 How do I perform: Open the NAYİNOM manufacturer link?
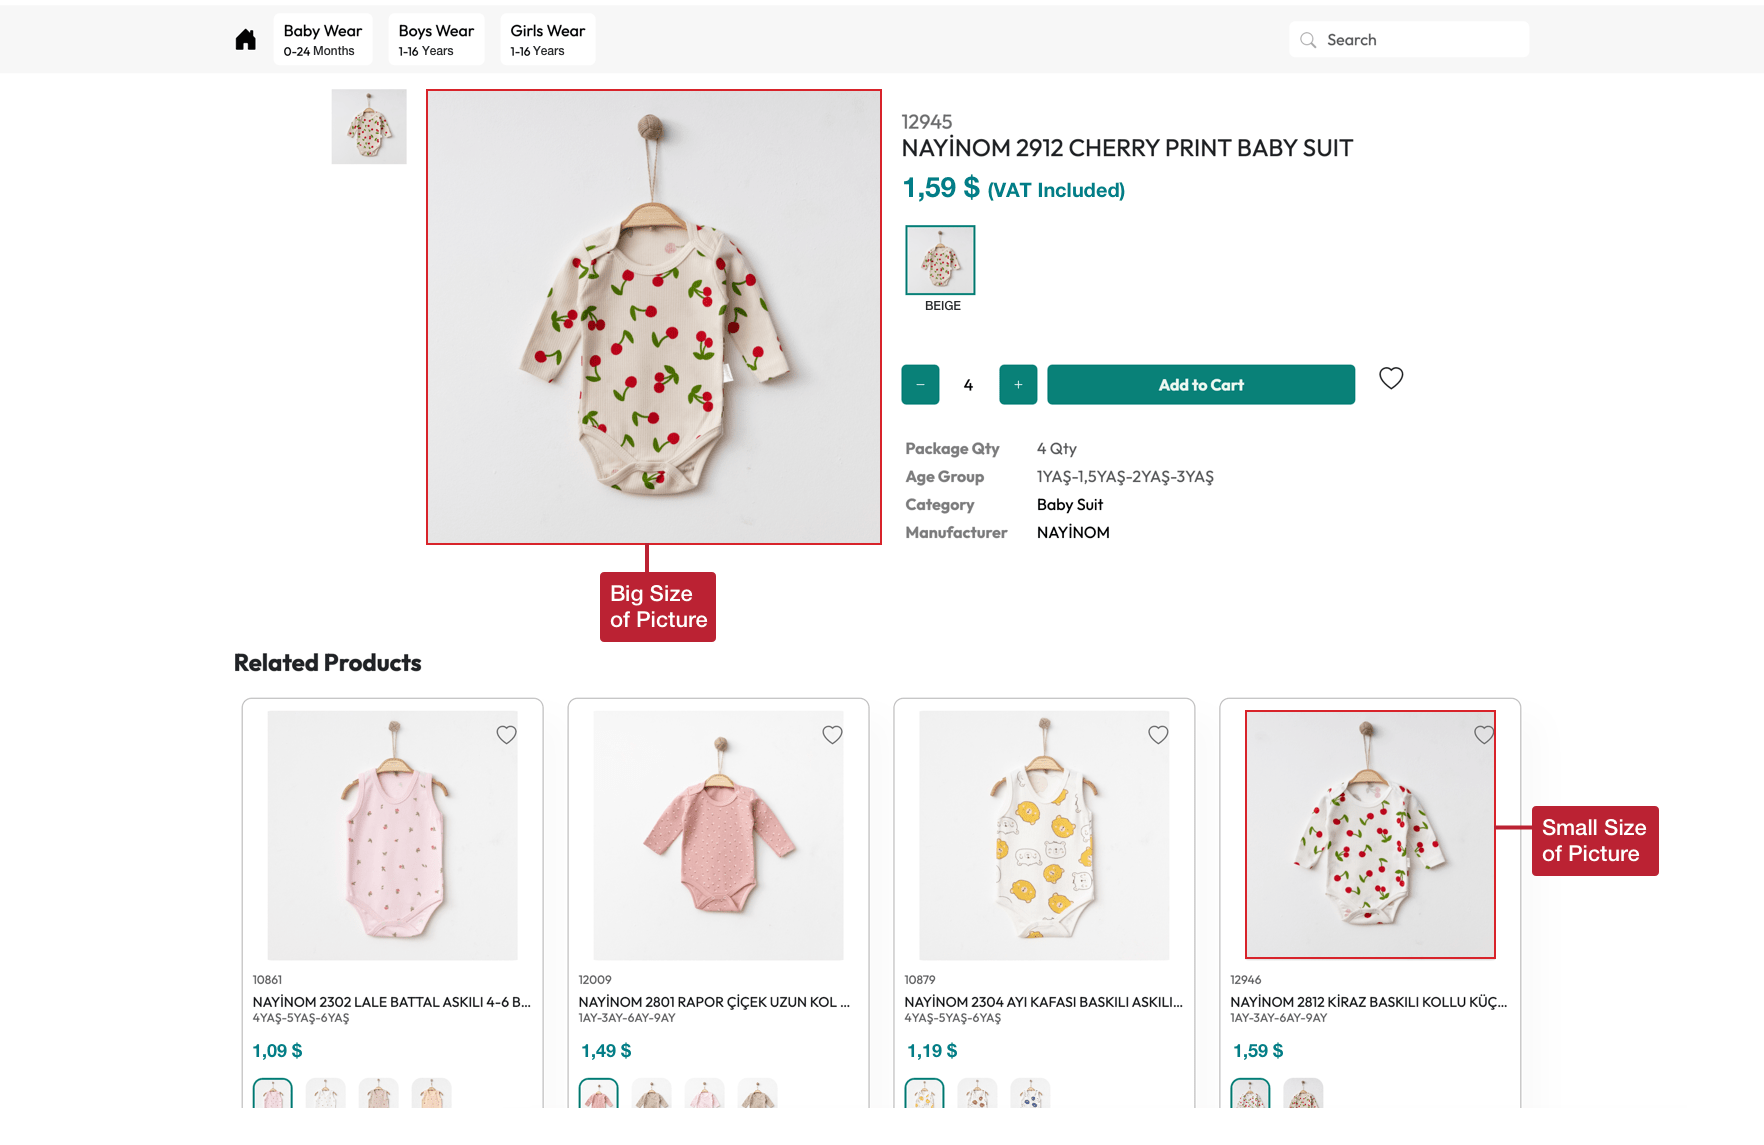pos(1072,533)
